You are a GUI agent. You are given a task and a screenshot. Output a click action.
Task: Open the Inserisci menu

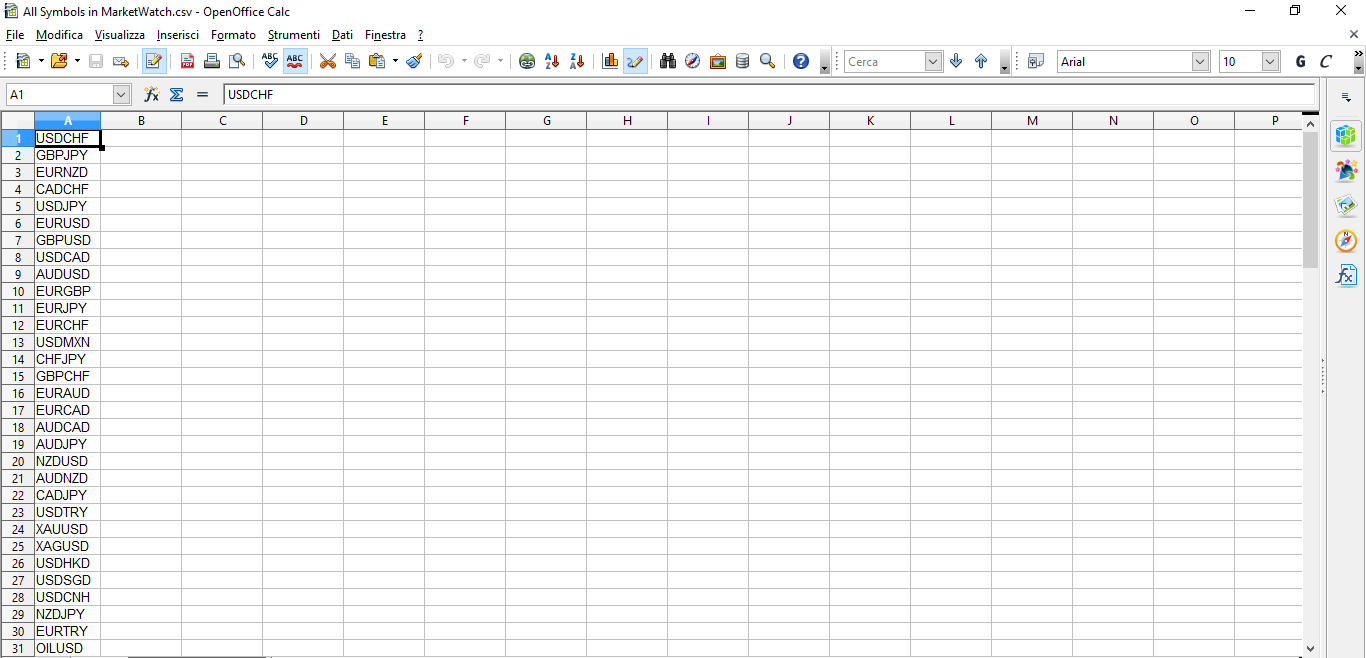[x=177, y=34]
